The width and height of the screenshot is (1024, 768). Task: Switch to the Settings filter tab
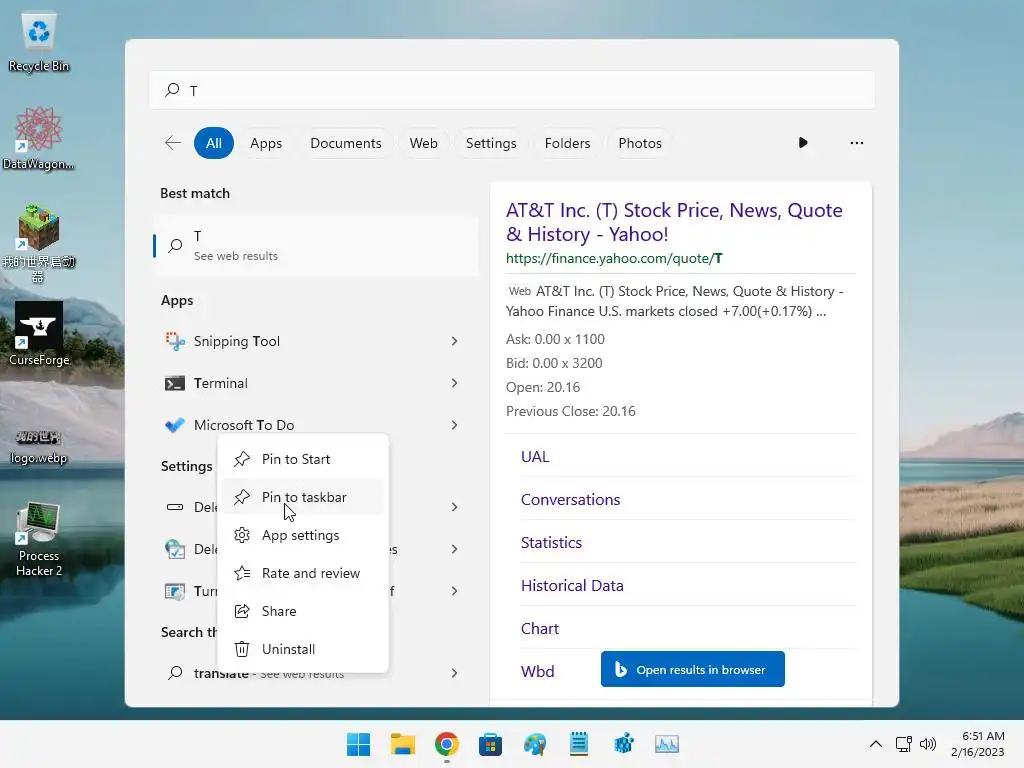[490, 143]
